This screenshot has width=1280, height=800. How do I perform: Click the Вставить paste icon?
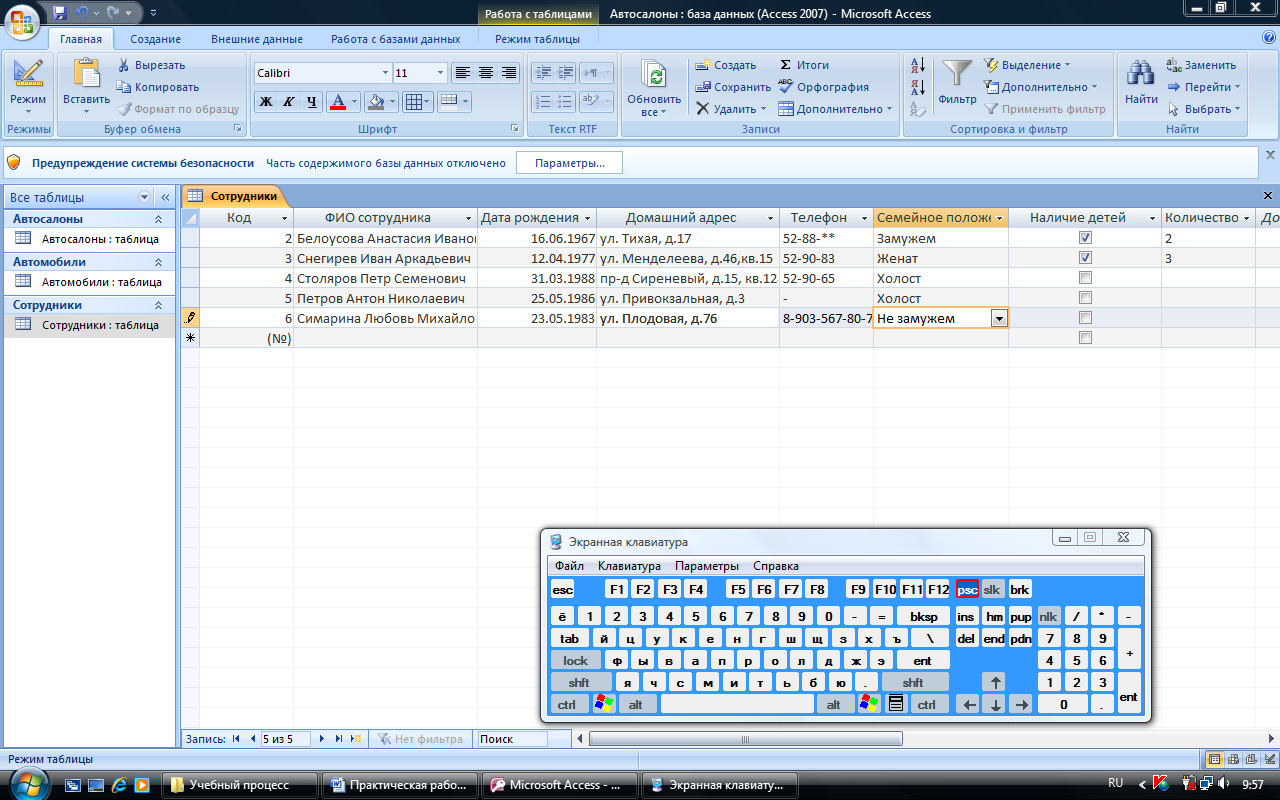click(x=87, y=75)
